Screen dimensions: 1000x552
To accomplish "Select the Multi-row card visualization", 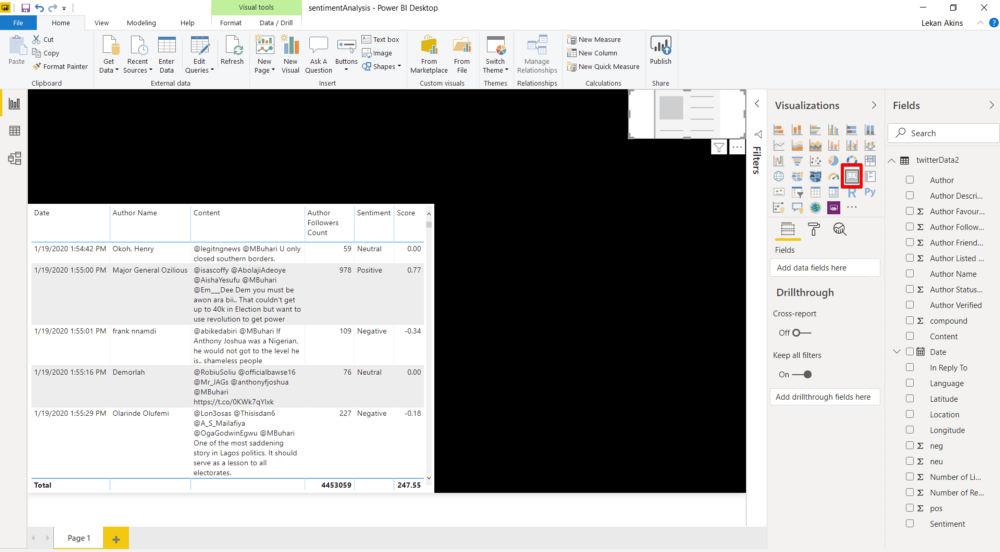I will tap(870, 177).
